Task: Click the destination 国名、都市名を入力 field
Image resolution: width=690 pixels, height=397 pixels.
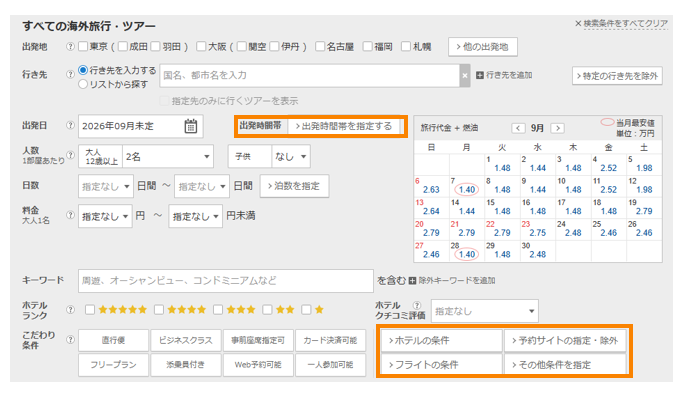Action: (309, 76)
